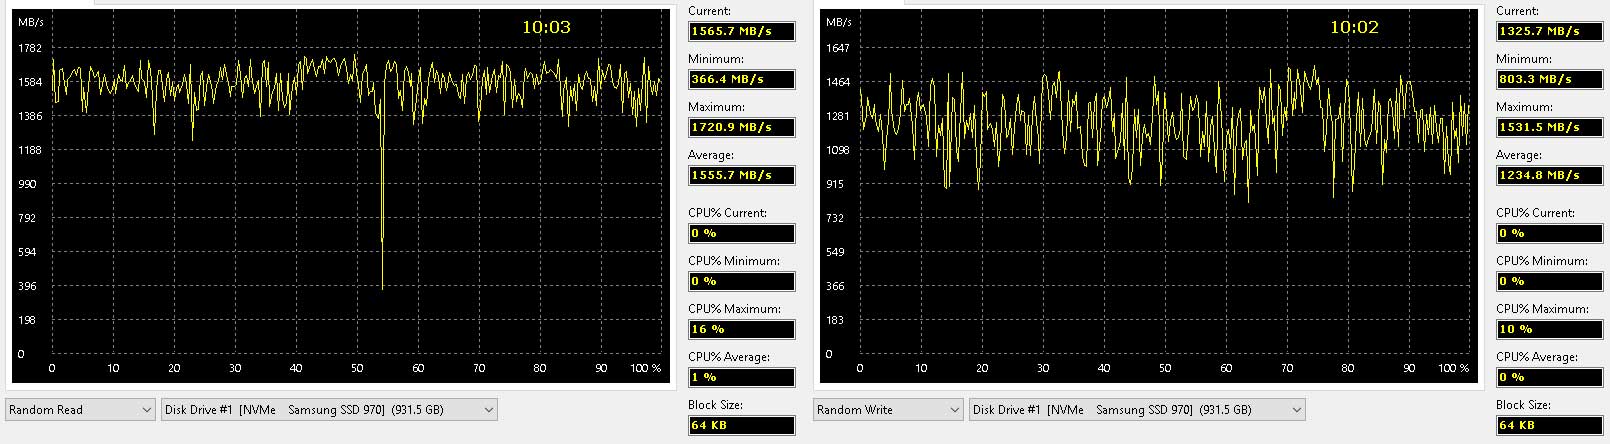Select the left Average 1555.7 MB/s field

click(x=741, y=175)
